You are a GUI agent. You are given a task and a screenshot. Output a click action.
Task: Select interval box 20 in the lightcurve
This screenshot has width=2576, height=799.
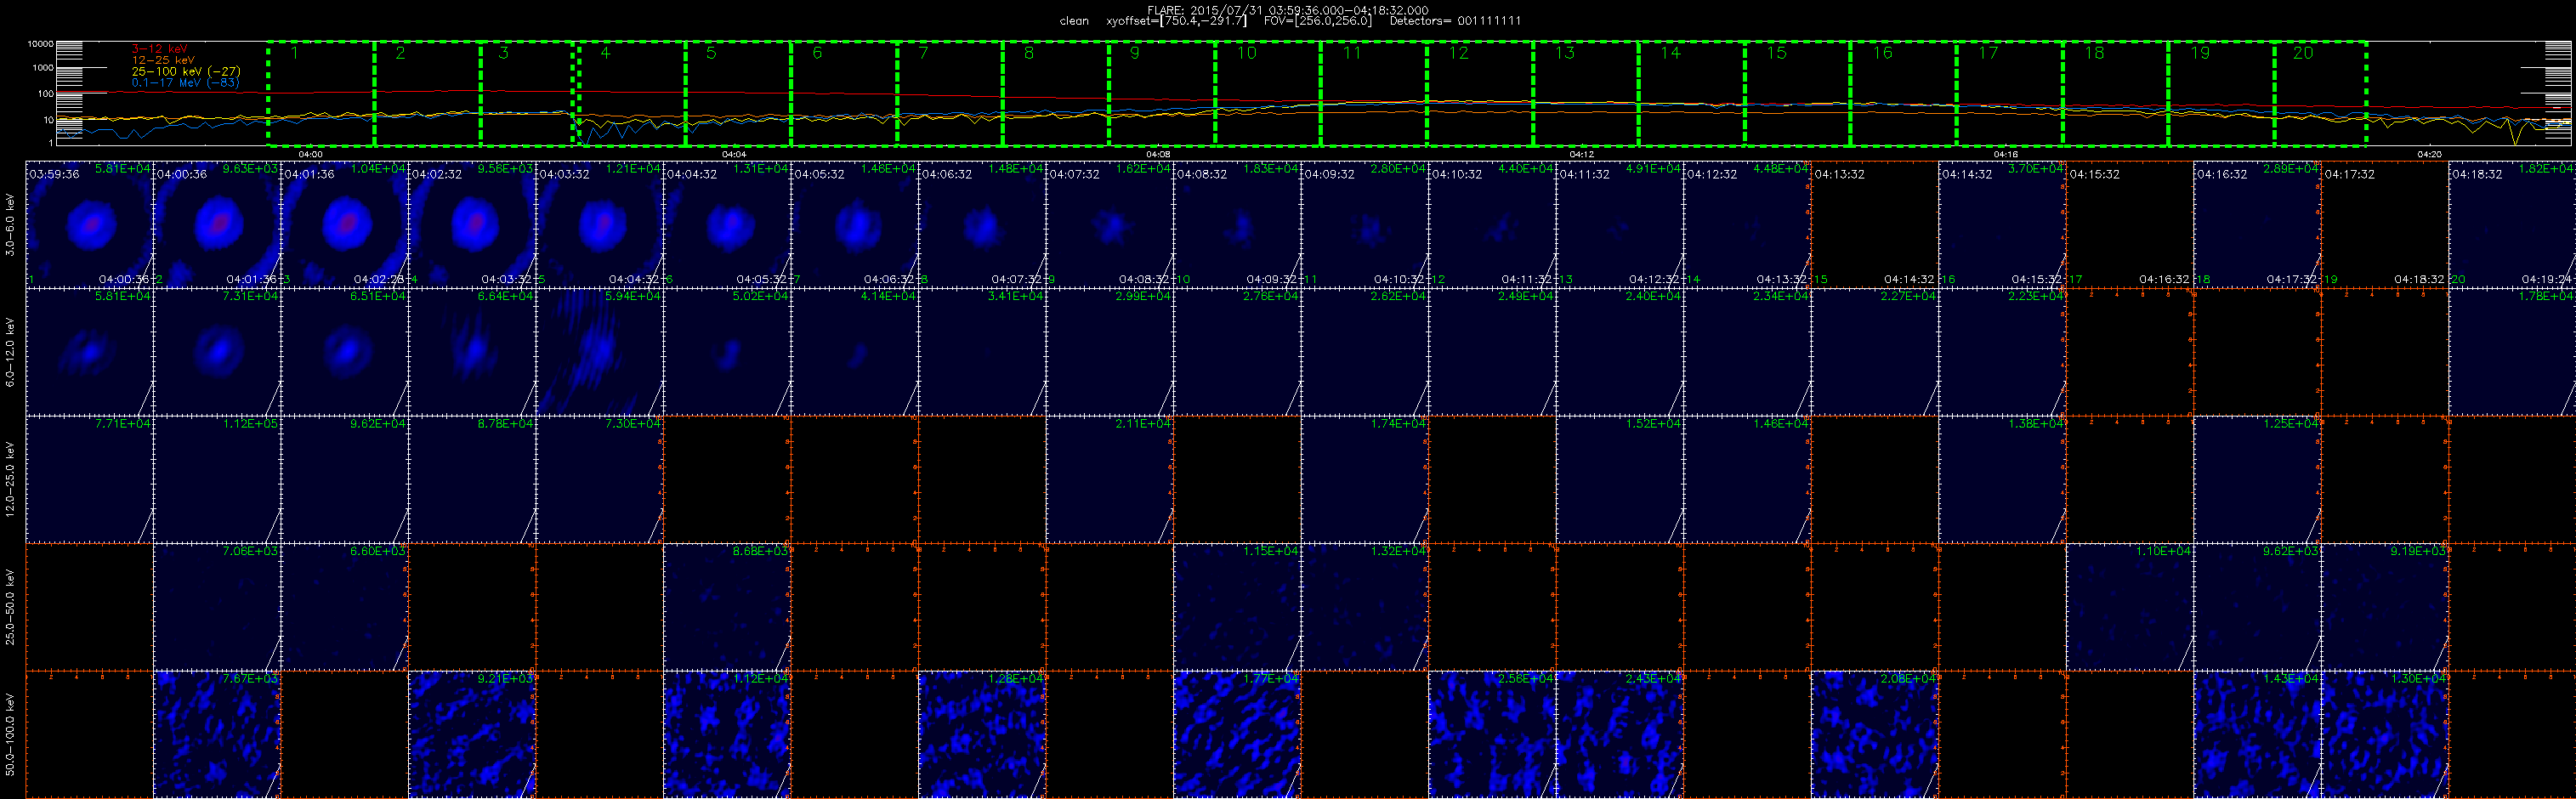point(2321,93)
